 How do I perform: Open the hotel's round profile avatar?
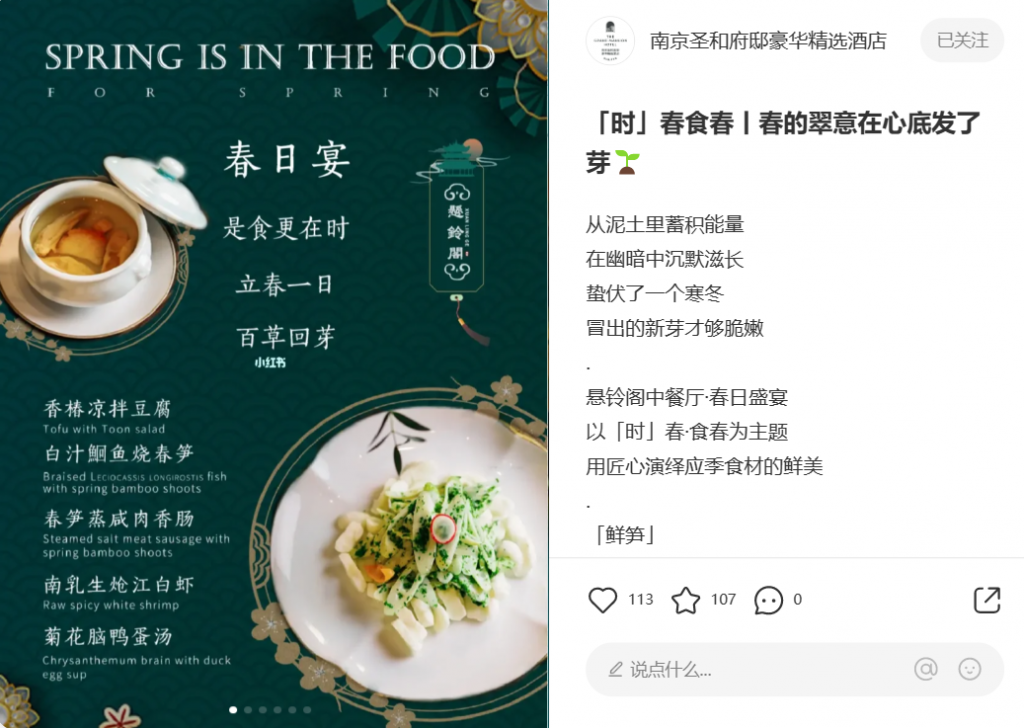tap(610, 40)
